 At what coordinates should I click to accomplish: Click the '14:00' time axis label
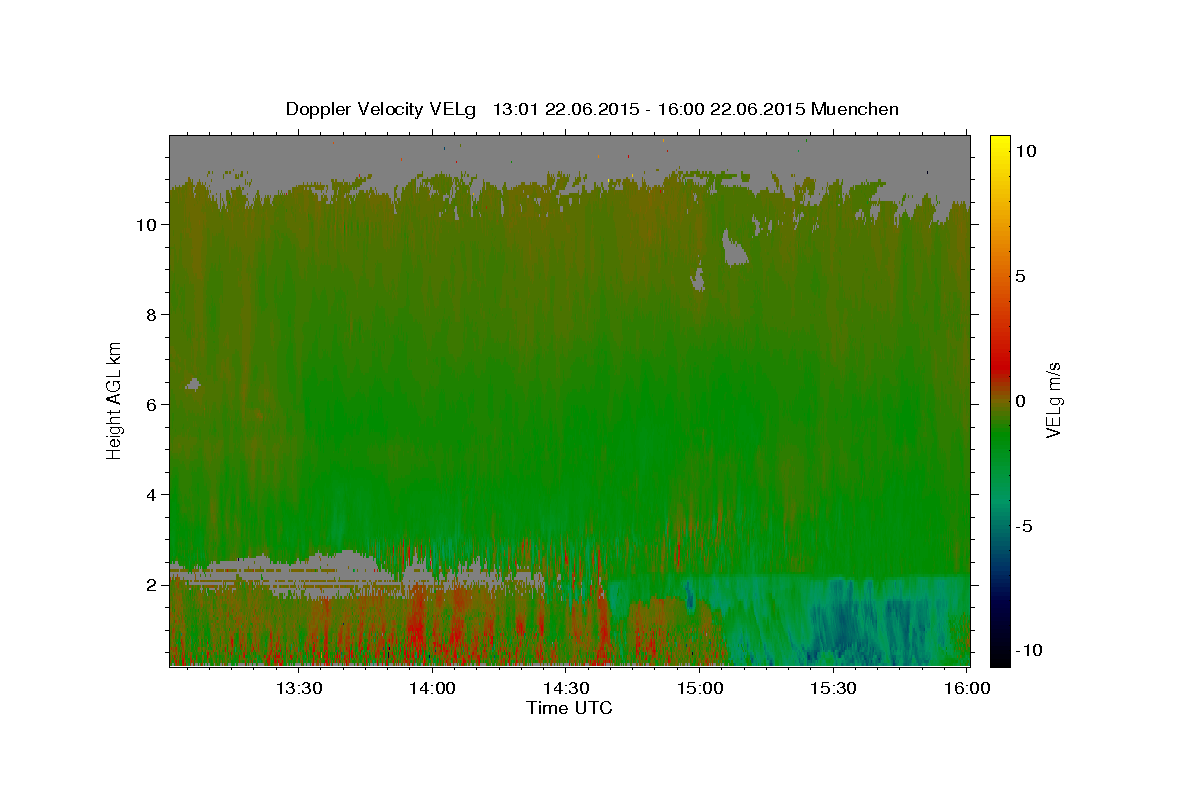pyautogui.click(x=432, y=688)
